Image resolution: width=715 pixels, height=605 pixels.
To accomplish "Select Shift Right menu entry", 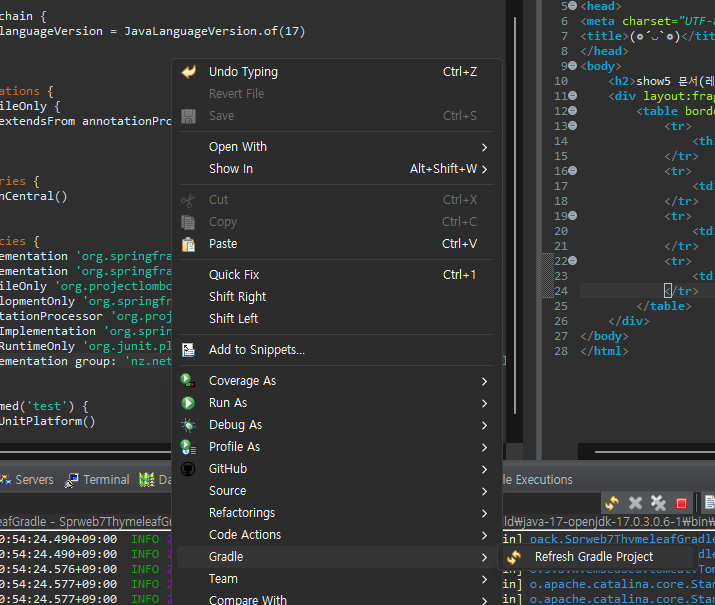I will point(337,297).
